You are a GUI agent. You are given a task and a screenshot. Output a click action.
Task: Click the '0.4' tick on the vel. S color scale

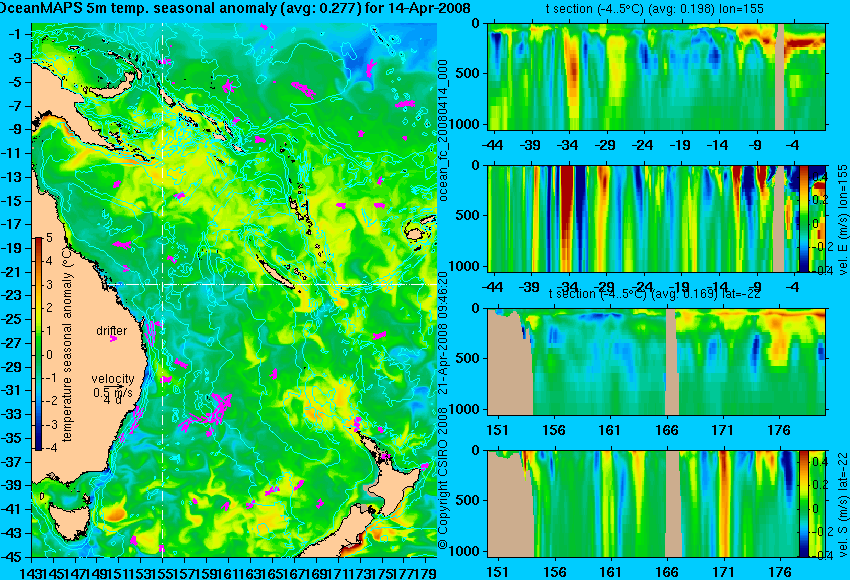coord(819,461)
